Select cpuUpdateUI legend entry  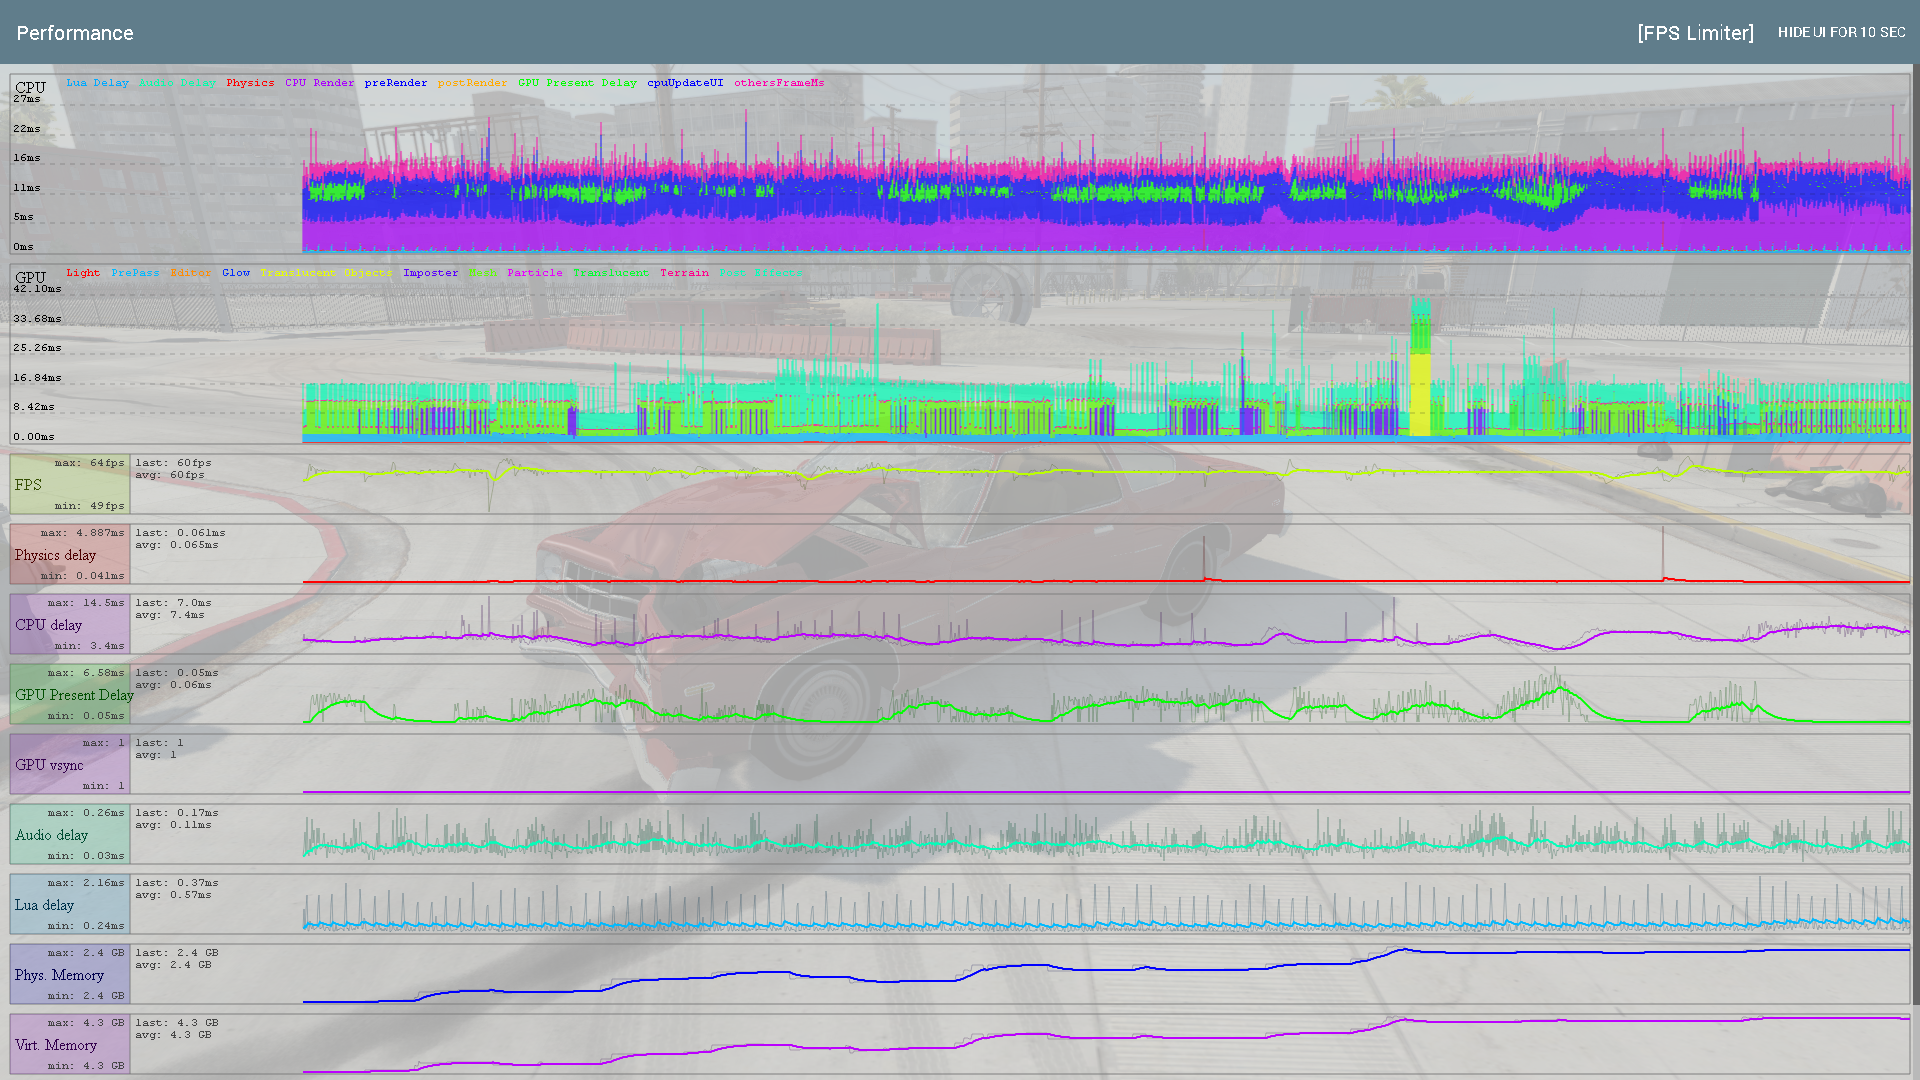[685, 83]
